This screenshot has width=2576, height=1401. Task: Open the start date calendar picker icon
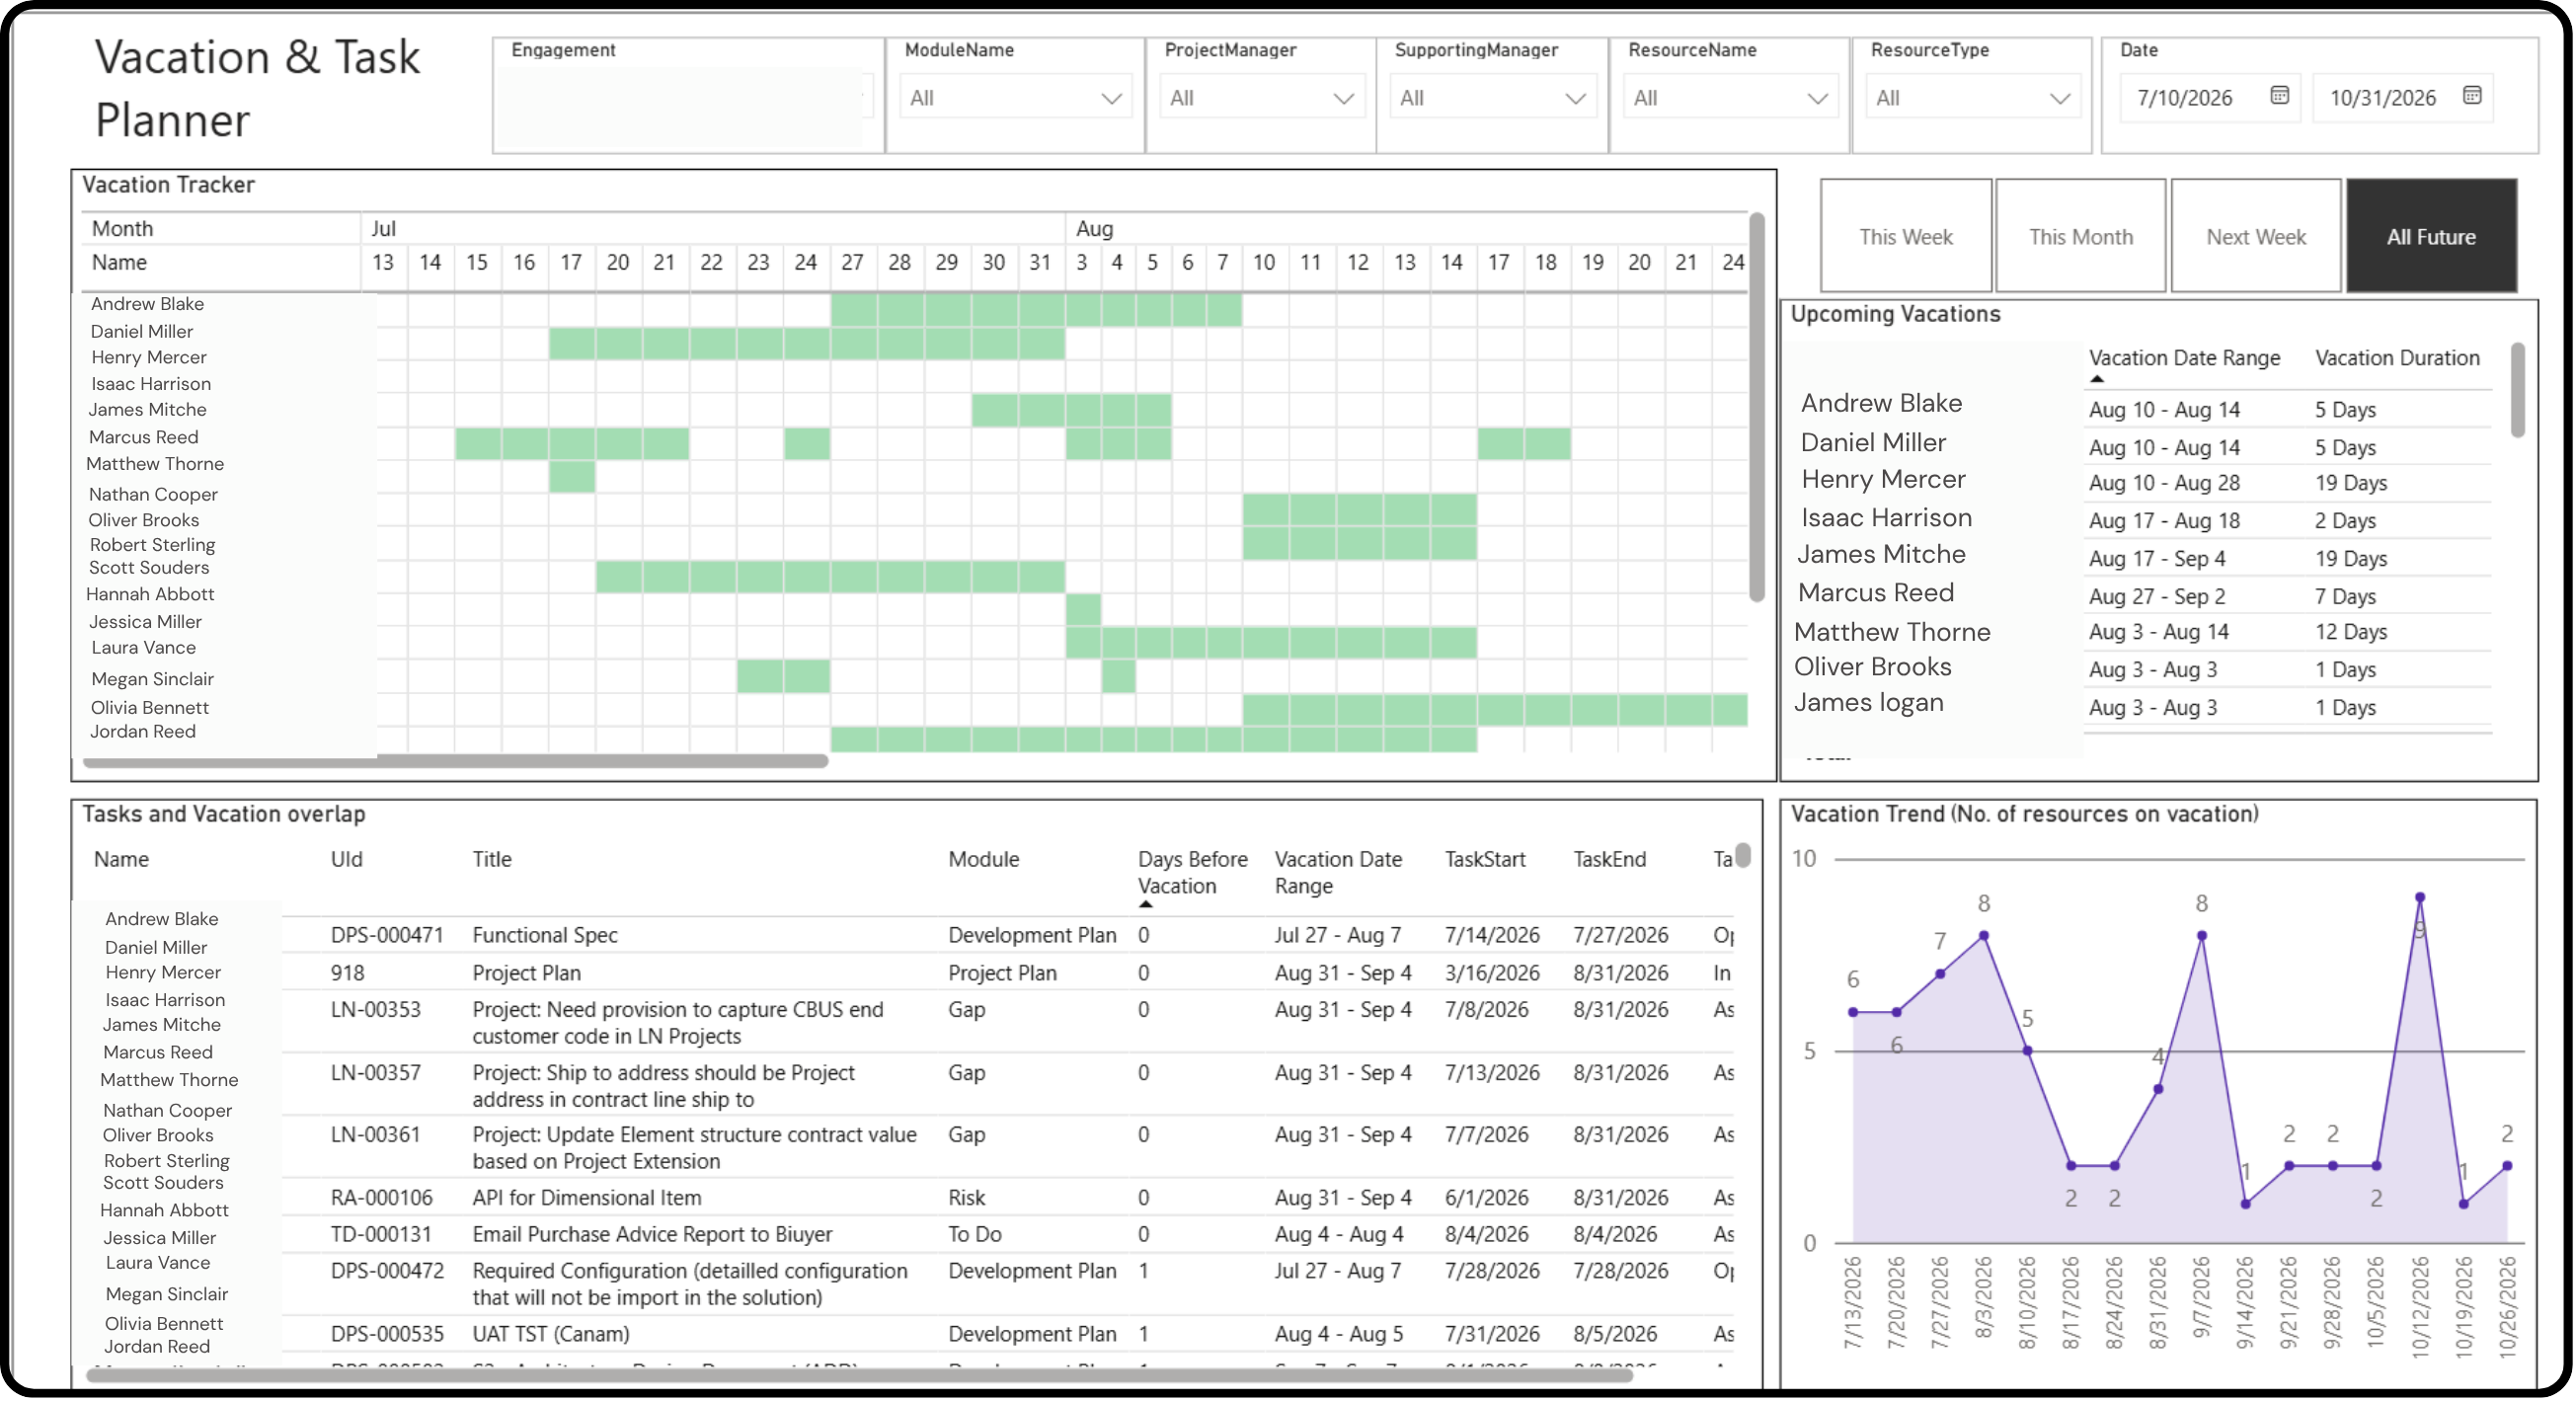pos(2279,95)
